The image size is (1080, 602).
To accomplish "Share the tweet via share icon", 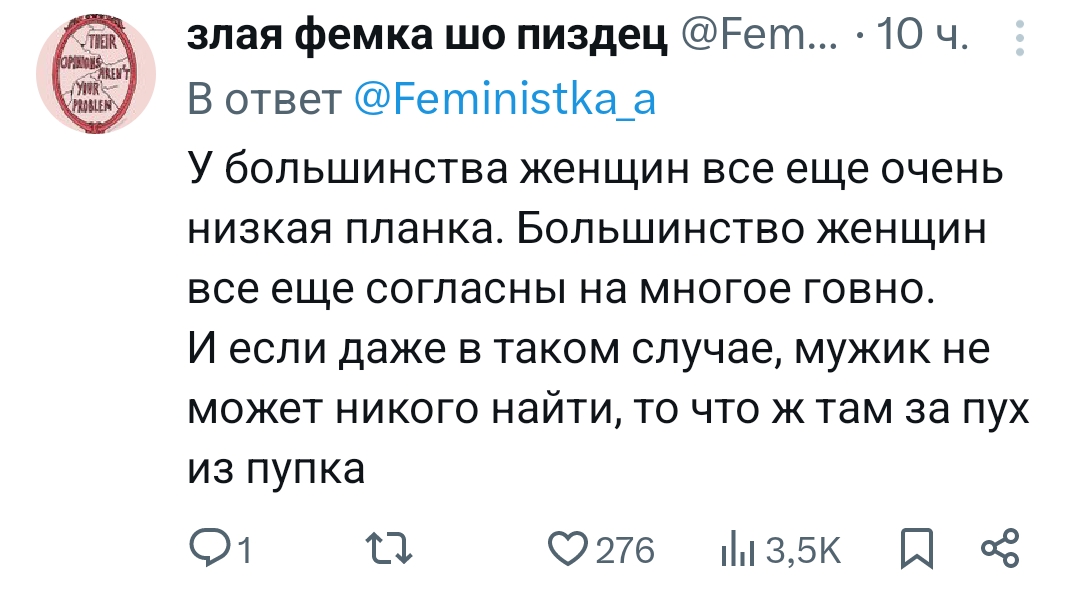I will pyautogui.click(x=1000, y=548).
